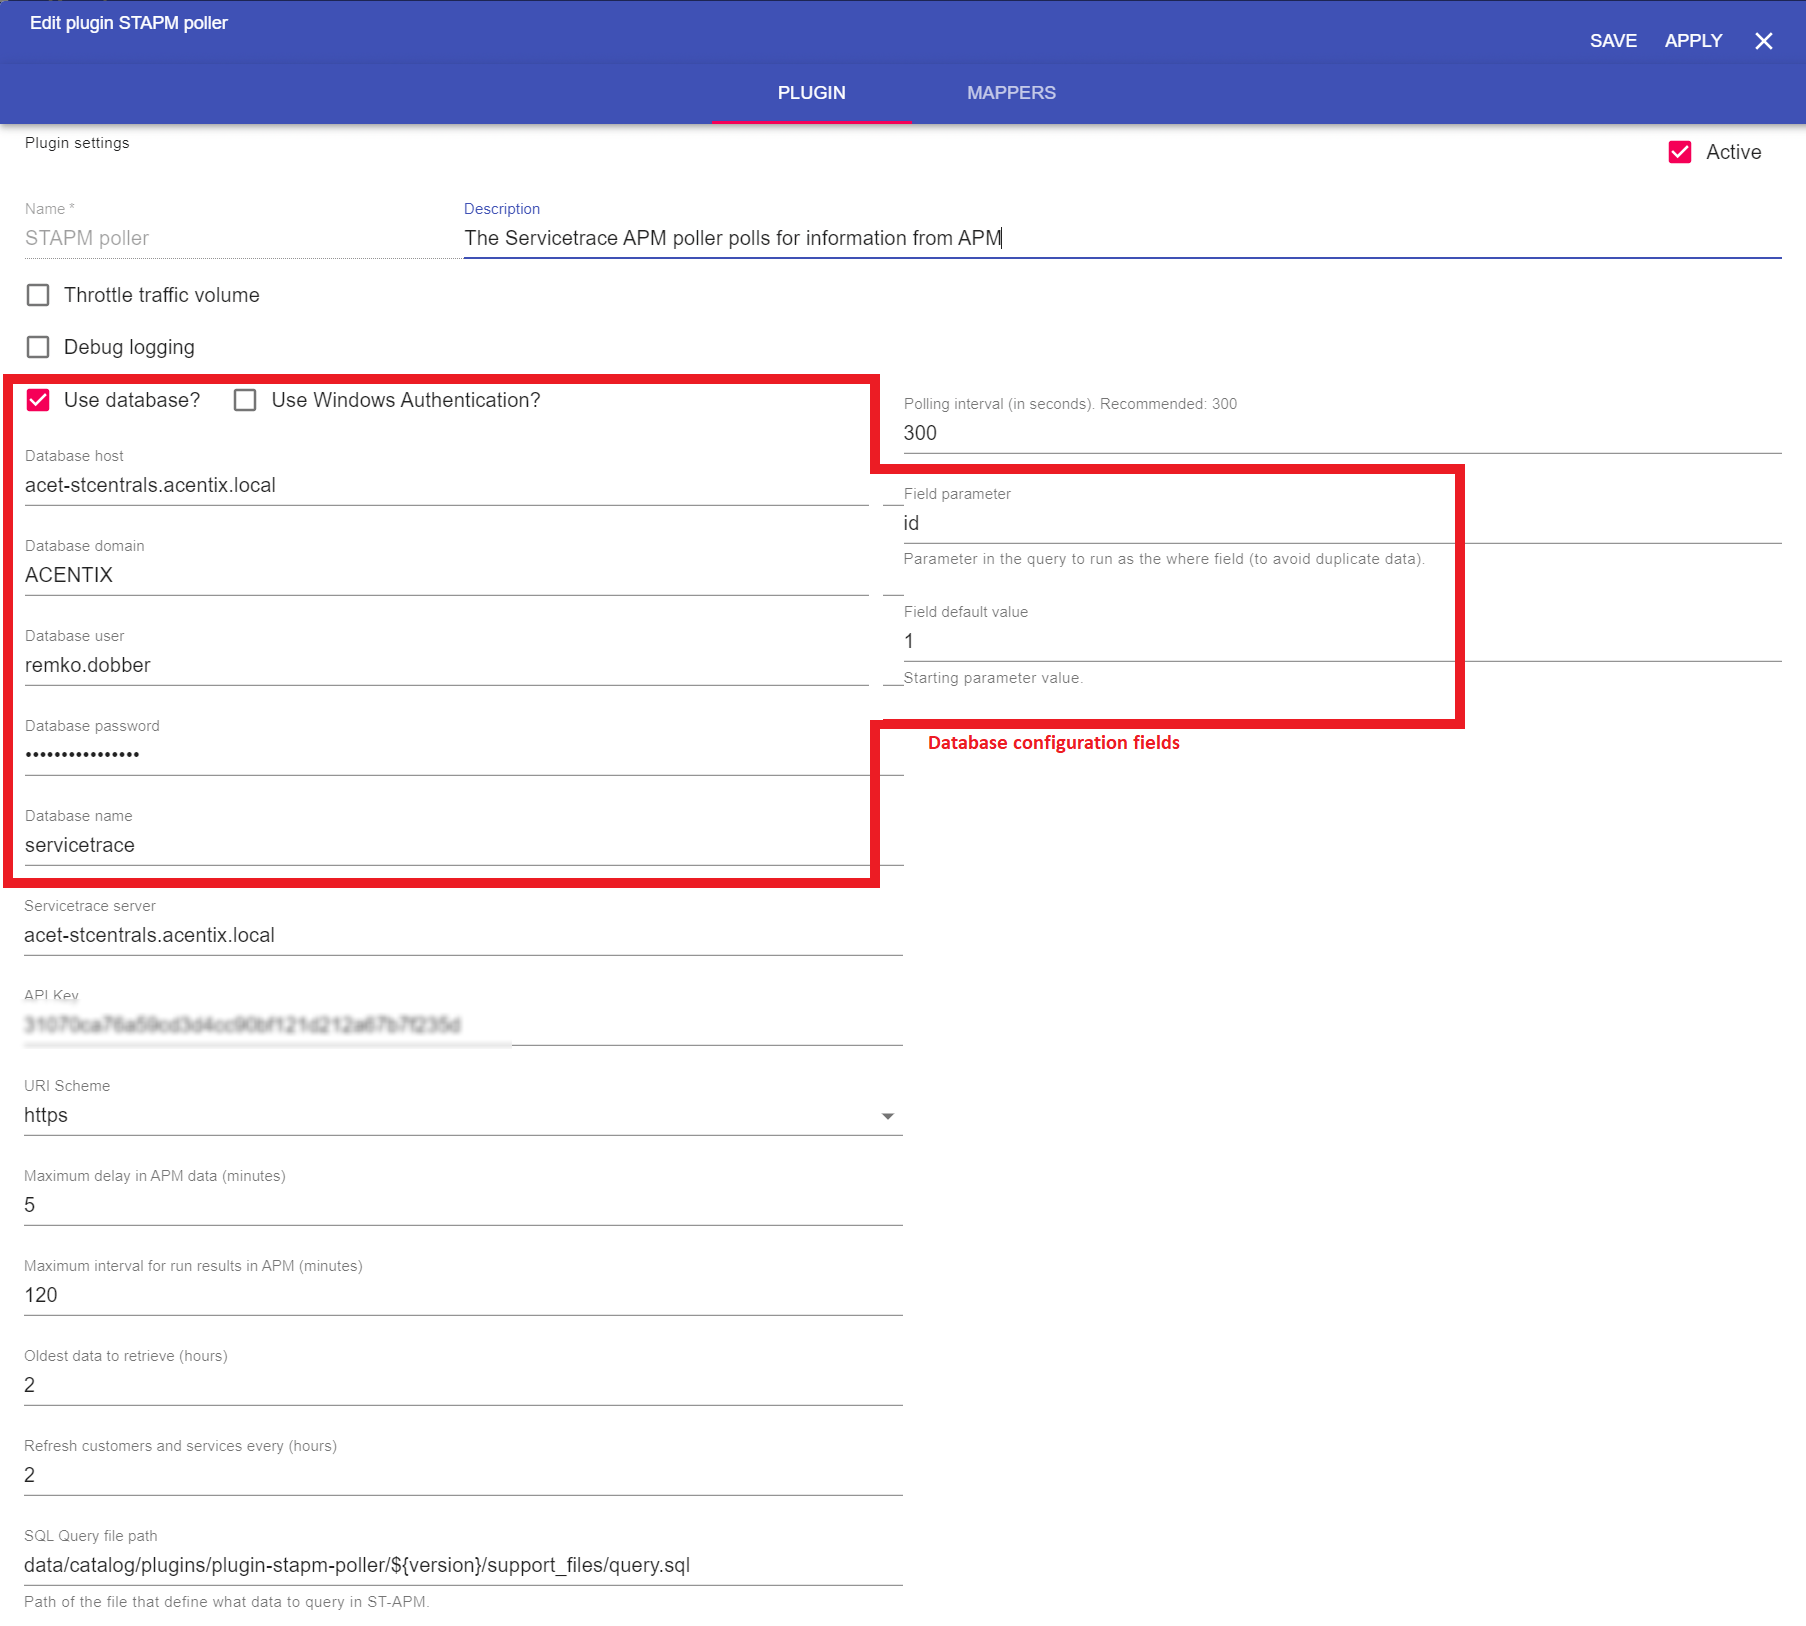This screenshot has width=1806, height=1626.
Task: Enable Throttle traffic volume
Action: tap(38, 295)
